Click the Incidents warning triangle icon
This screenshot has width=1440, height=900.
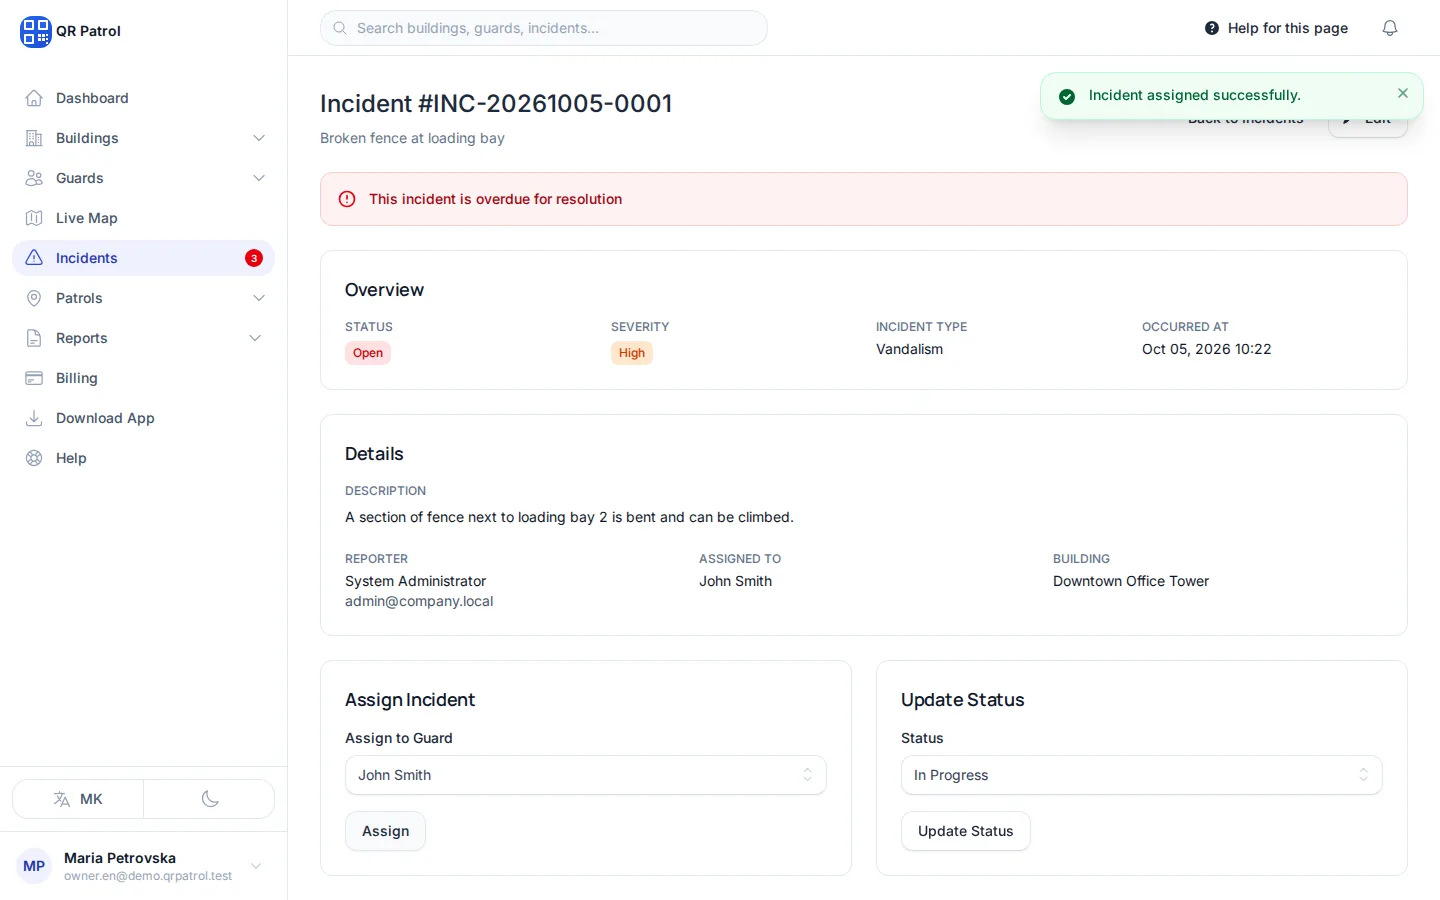click(34, 258)
